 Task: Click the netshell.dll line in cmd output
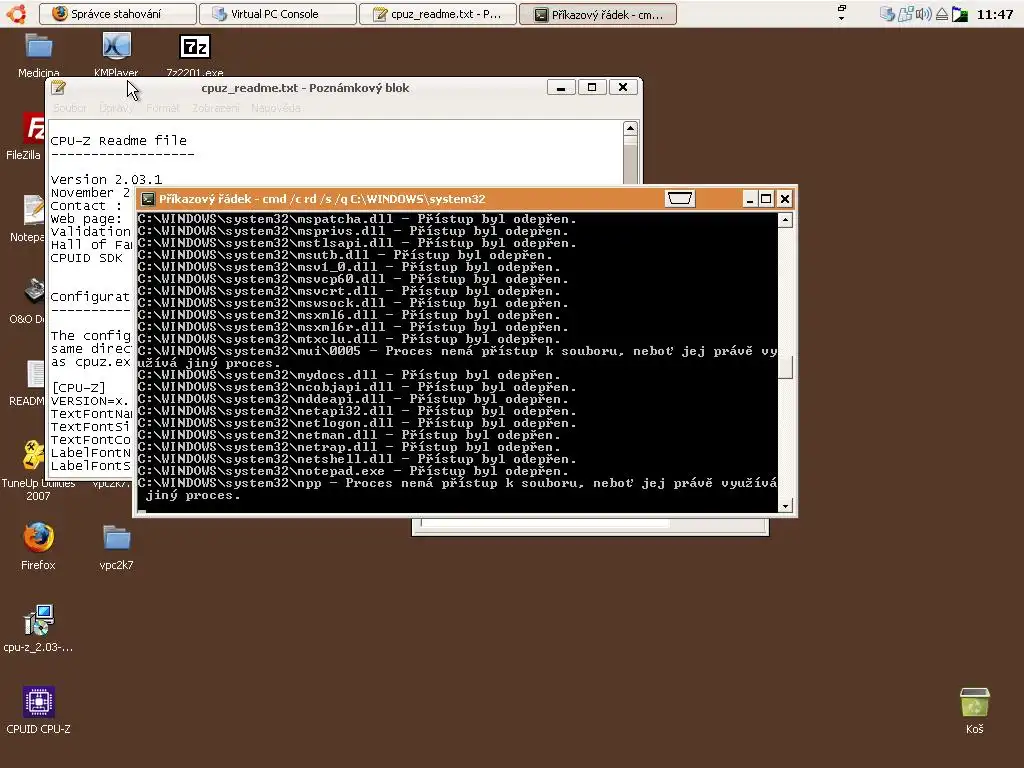pos(357,459)
